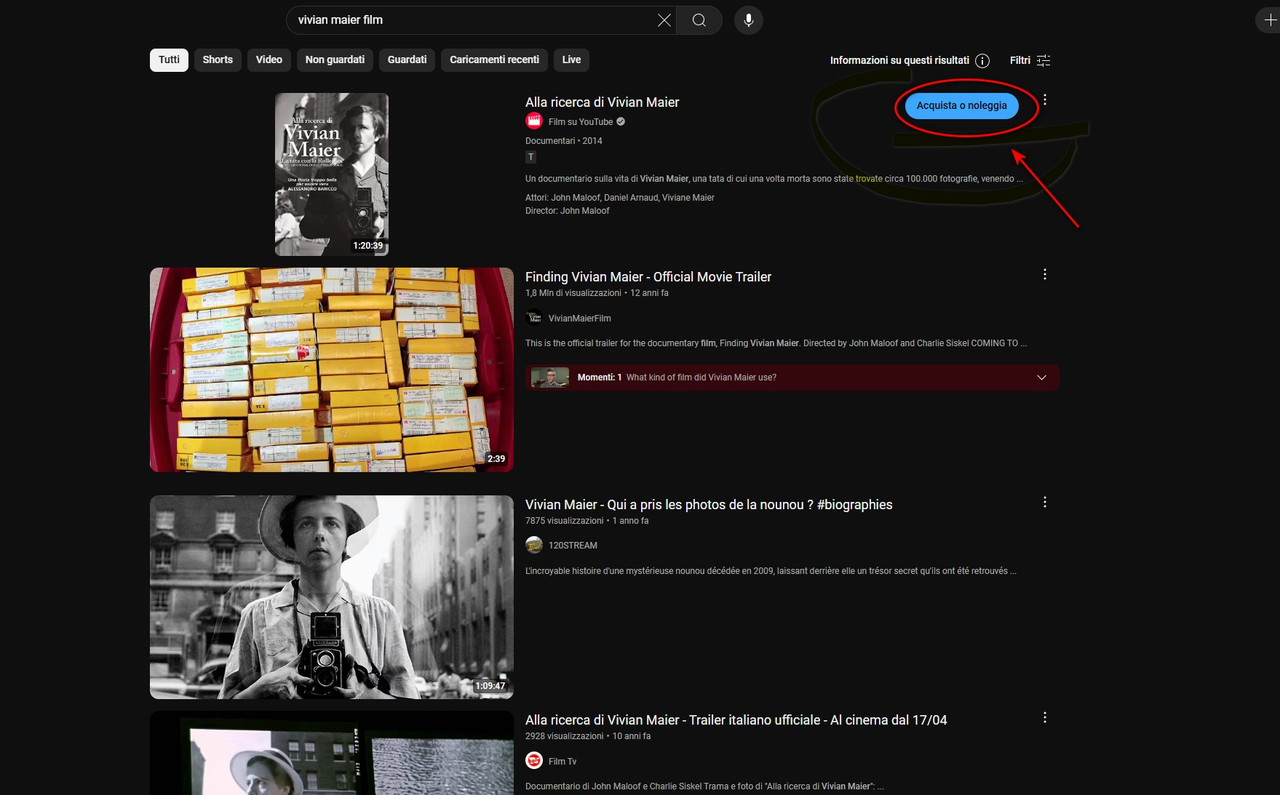
Task: Open the info icon beside 'Informazioni su questi risultati'
Action: 982,60
